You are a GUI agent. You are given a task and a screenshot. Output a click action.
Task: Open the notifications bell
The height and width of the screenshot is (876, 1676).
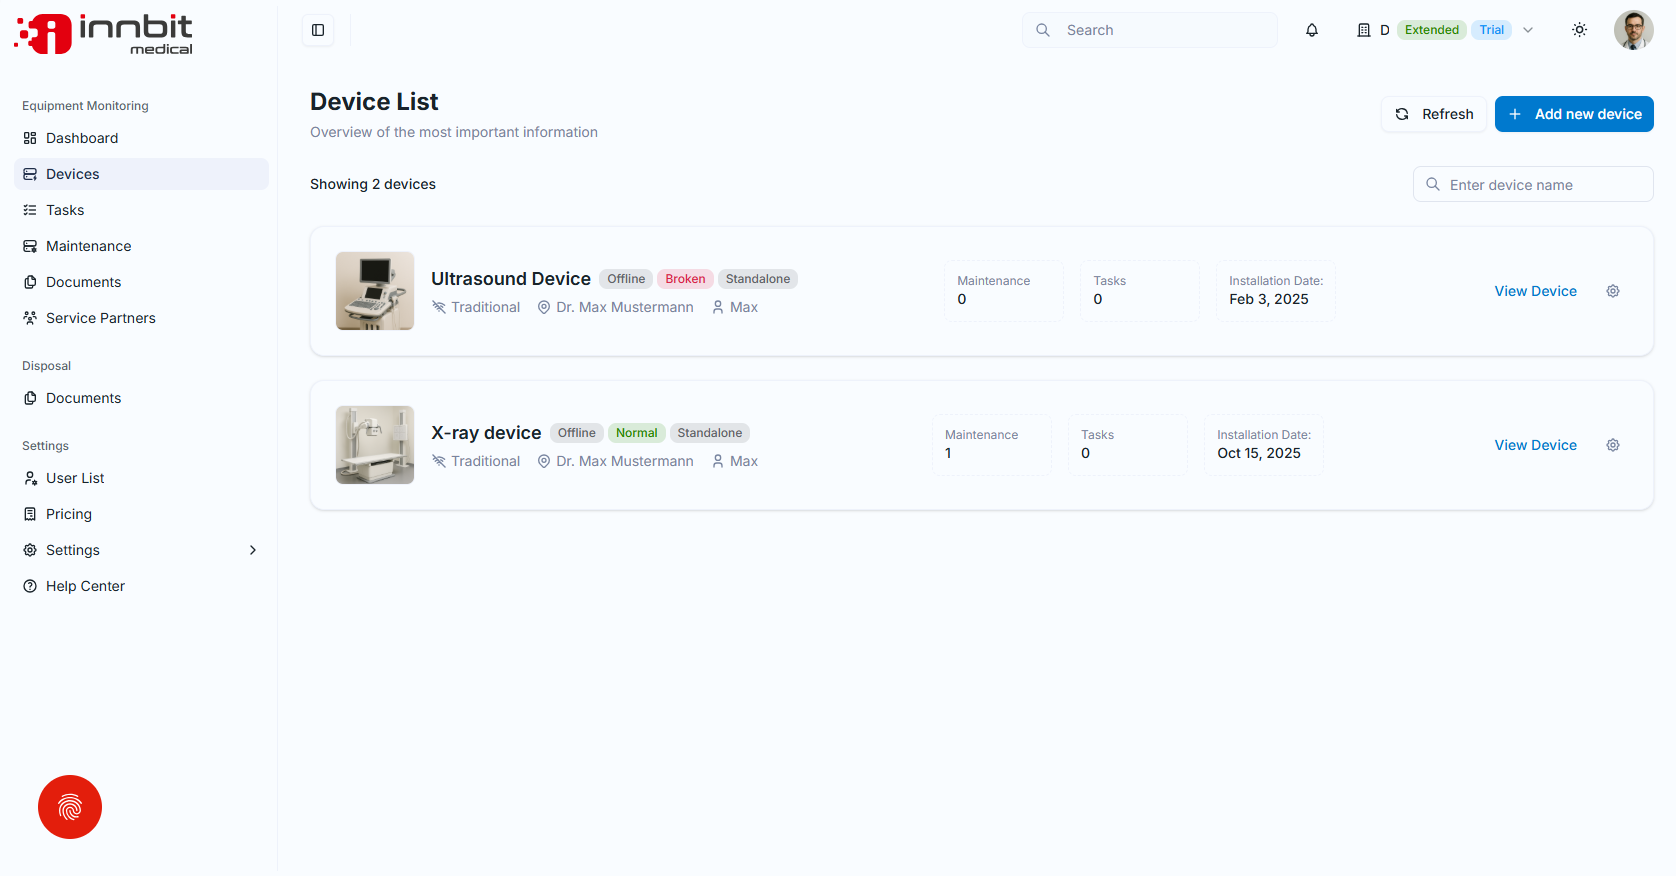1312,30
